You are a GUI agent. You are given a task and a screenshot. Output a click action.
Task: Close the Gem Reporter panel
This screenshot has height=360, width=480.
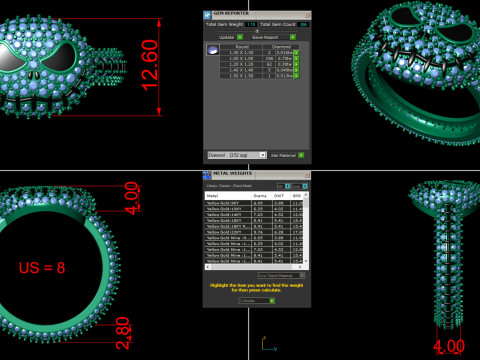click(307, 15)
